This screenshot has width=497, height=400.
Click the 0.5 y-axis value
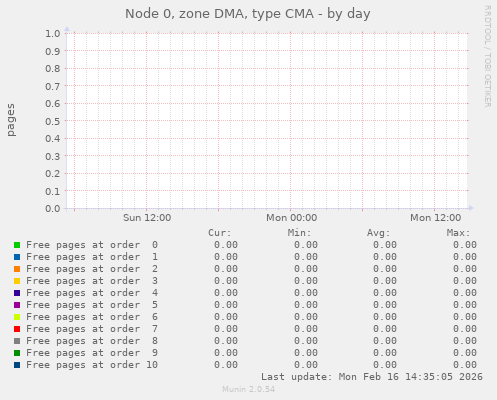(x=53, y=121)
